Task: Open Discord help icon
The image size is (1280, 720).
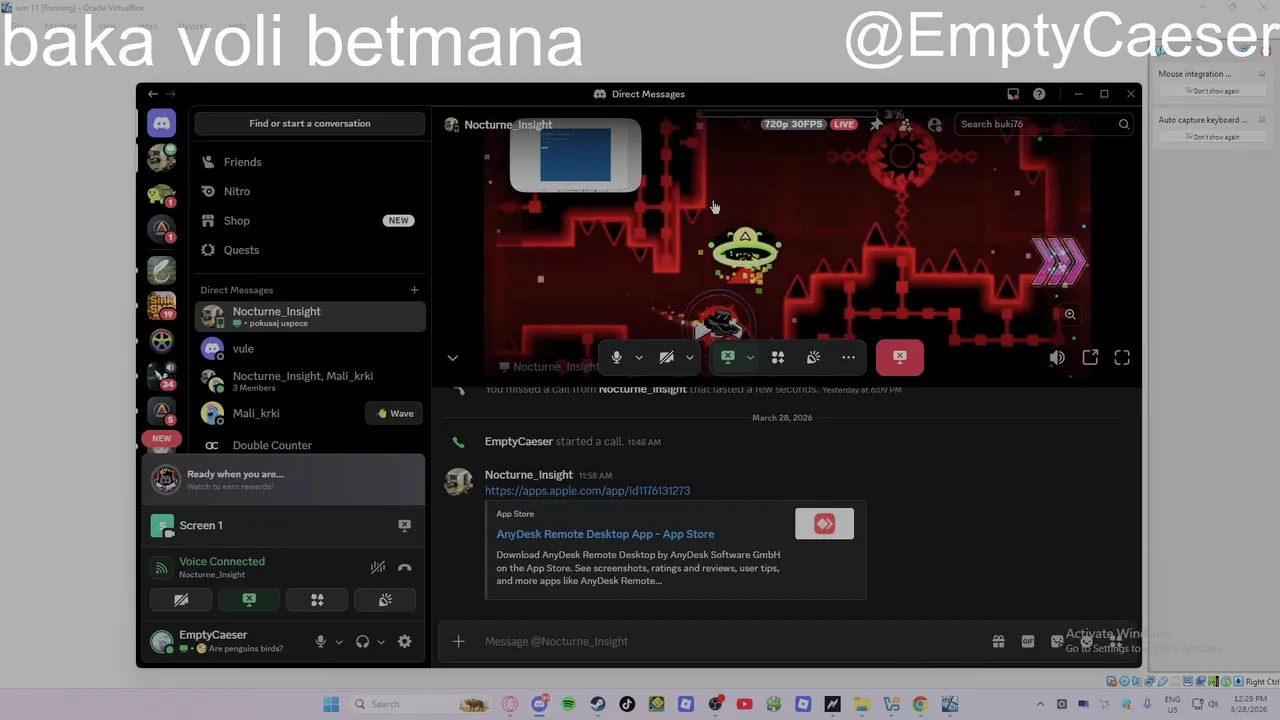Action: point(1039,94)
